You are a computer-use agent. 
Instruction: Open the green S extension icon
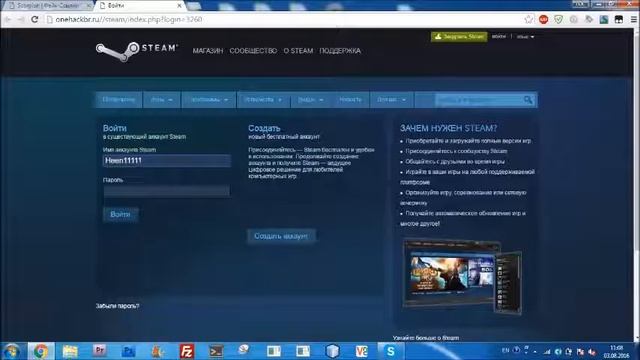point(604,19)
